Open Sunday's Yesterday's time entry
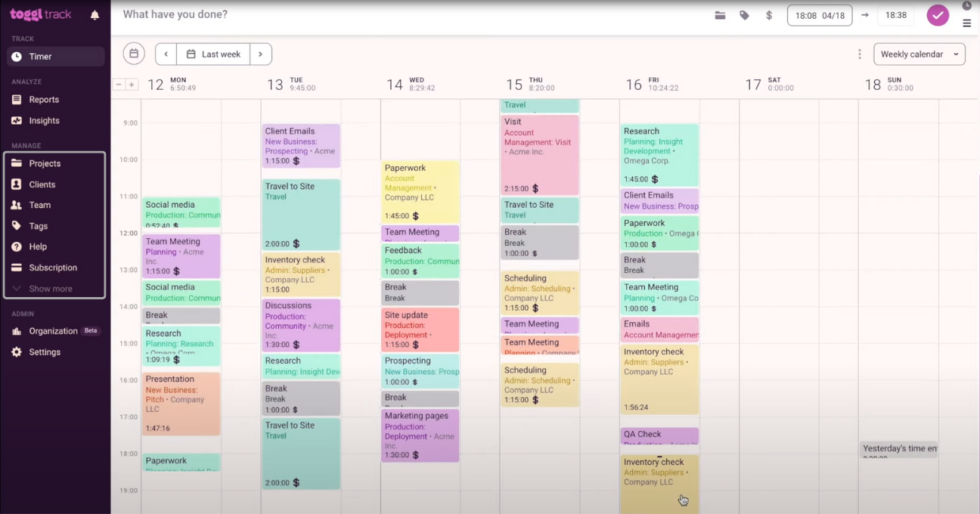 tap(899, 450)
